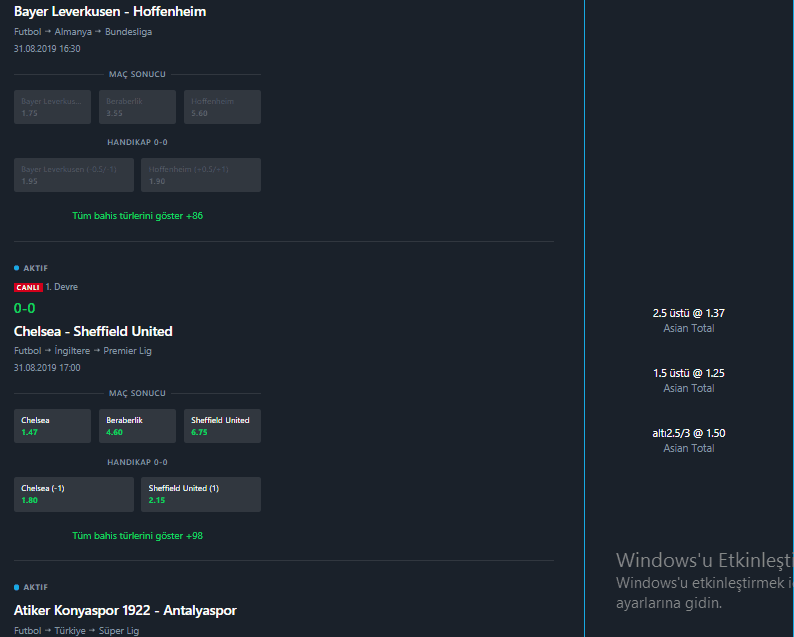
Task: Select altı2.5/3 @ 1.50 Asian Total
Action: tap(688, 441)
